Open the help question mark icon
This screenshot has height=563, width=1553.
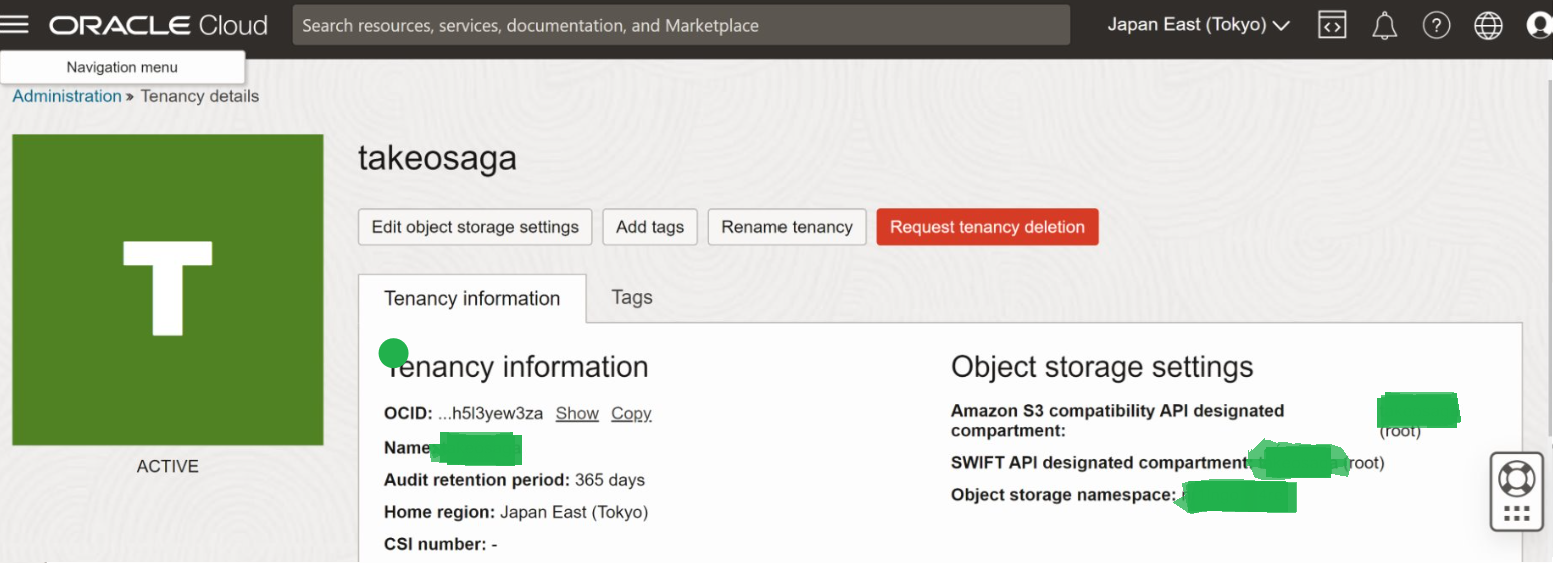coord(1436,25)
